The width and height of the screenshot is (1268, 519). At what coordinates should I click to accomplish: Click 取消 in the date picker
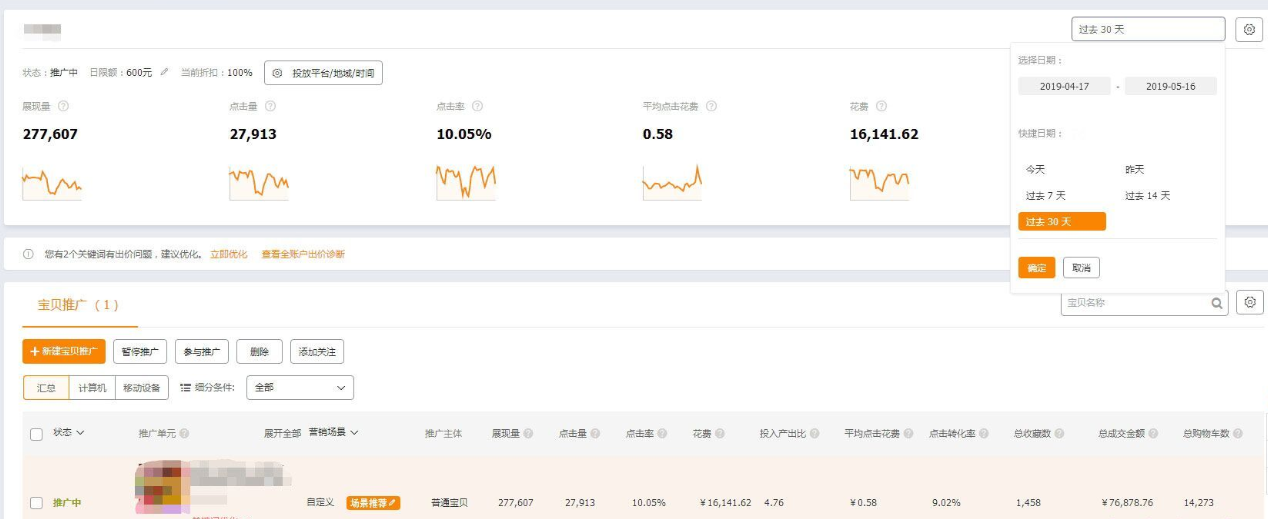[x=1081, y=268]
